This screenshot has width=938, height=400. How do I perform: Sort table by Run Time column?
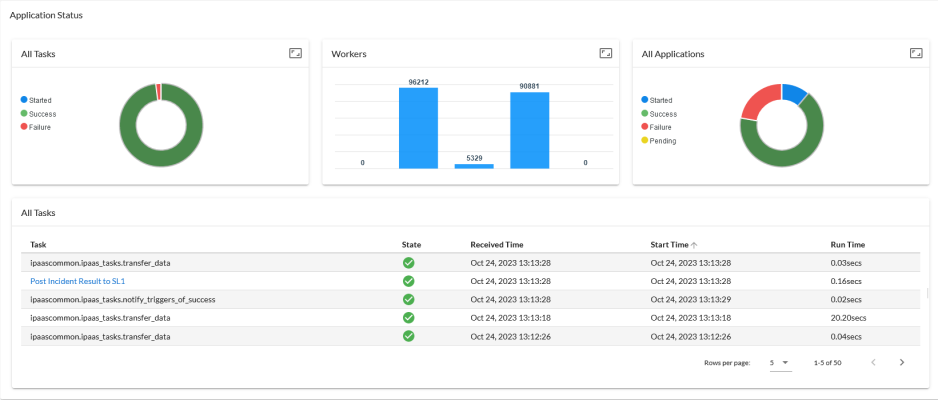pyautogui.click(x=847, y=244)
